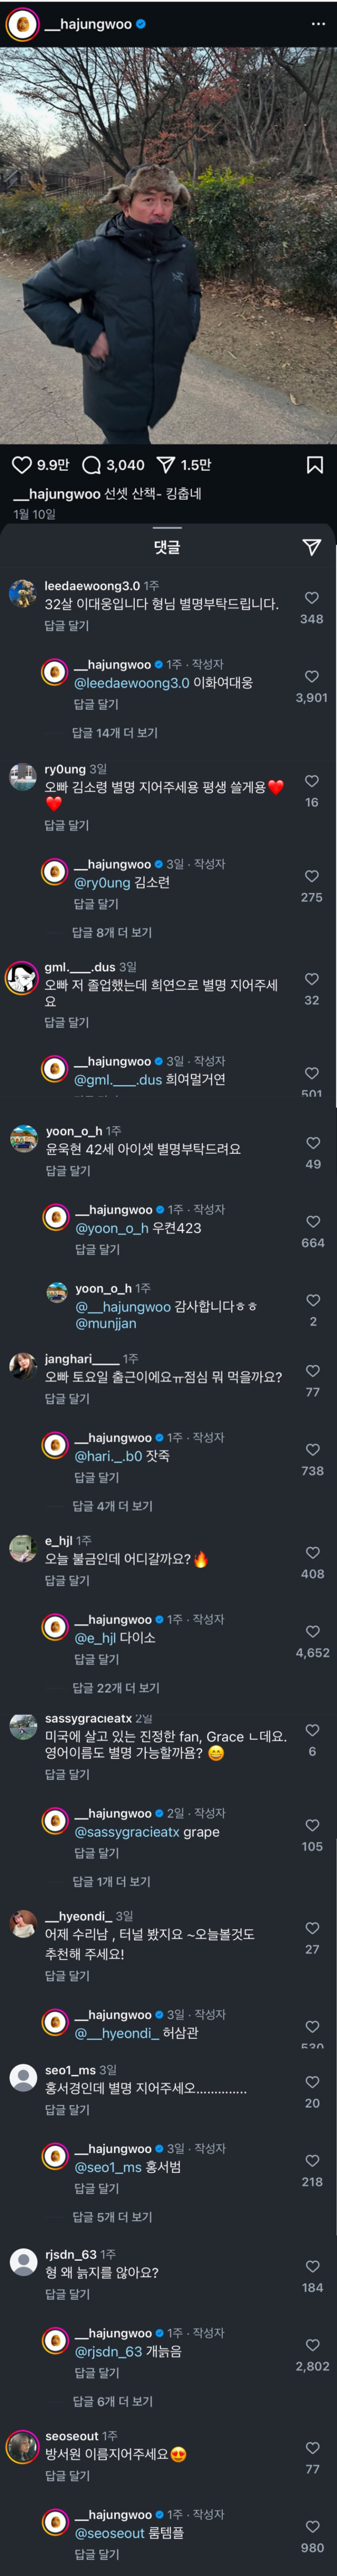Reply to rjsdn_63's comment with 답글 달기
Image resolution: width=337 pixels, height=2576 pixels.
[67, 2294]
